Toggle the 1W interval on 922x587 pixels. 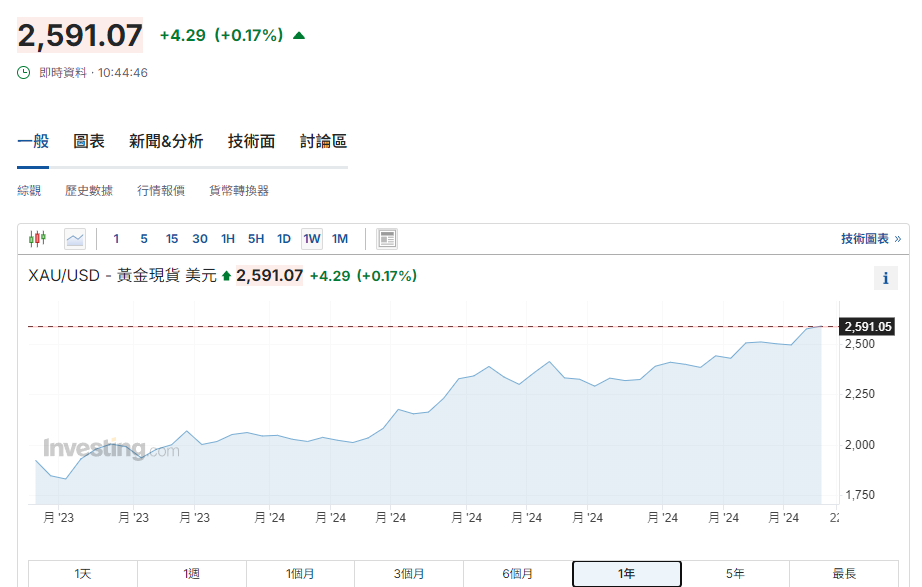[311, 238]
